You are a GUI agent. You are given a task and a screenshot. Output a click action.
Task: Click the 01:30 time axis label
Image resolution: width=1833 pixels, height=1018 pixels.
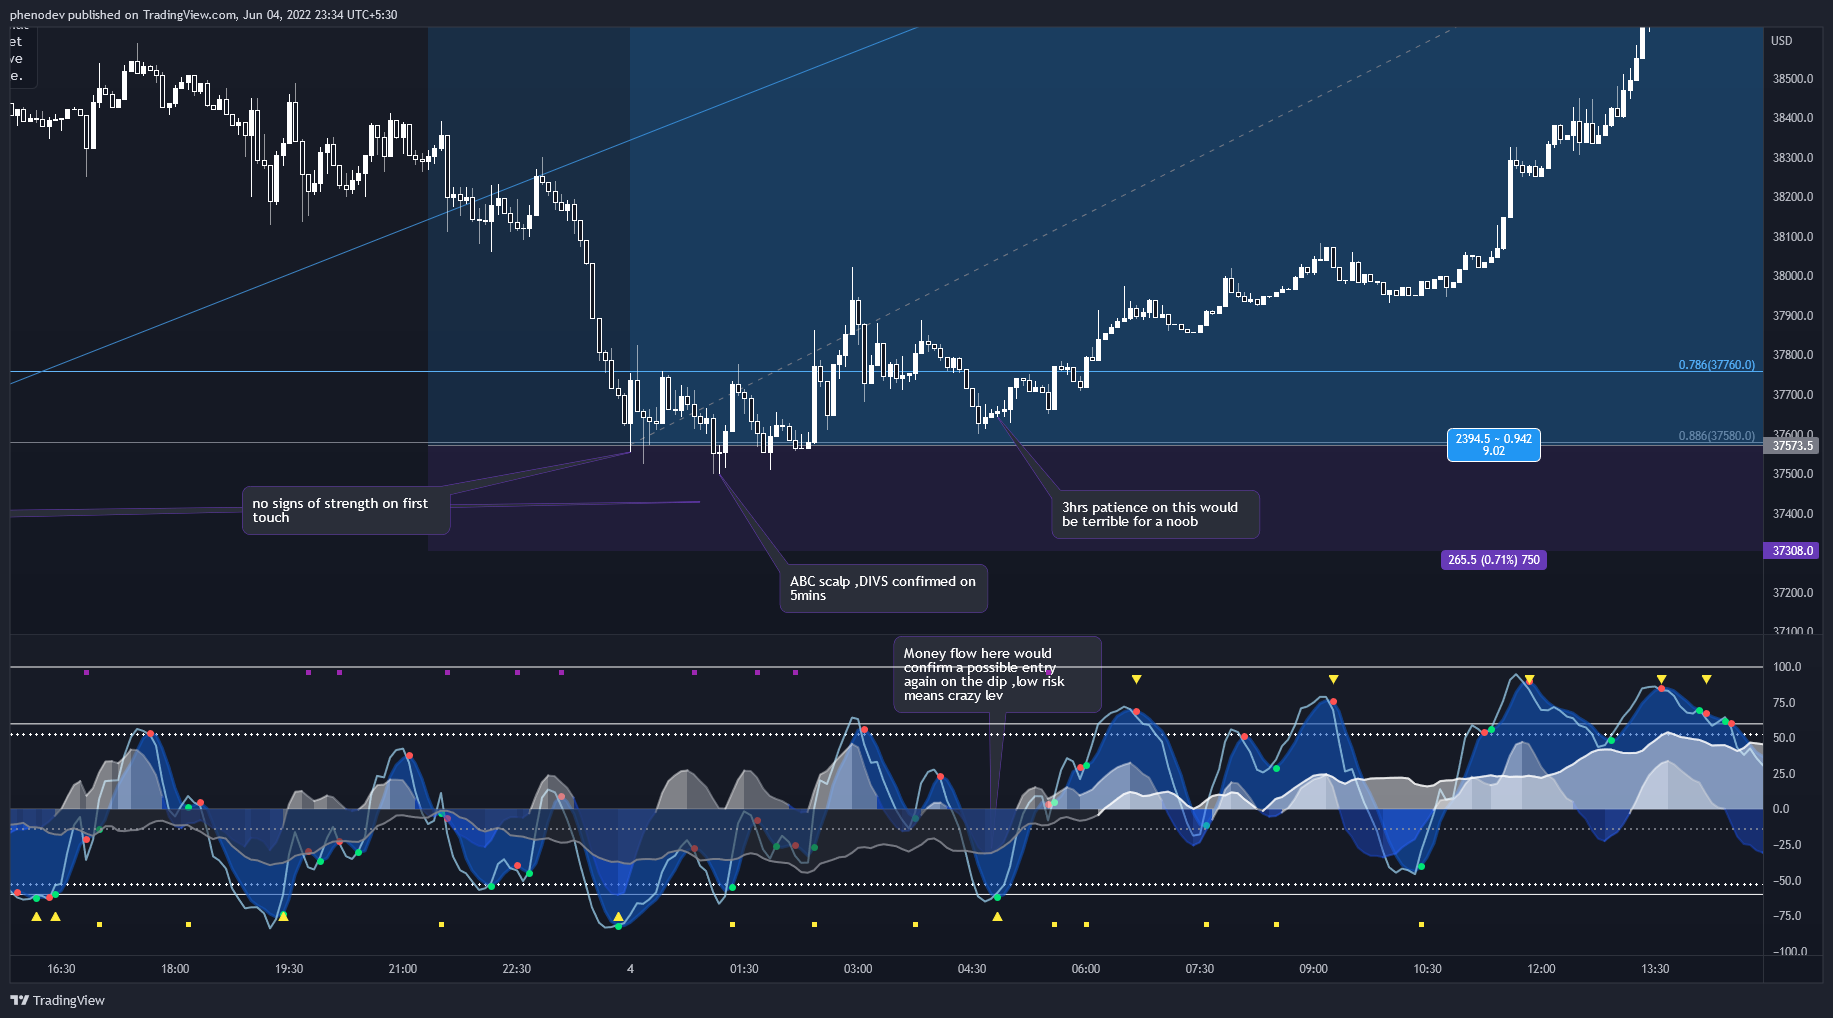pos(744,969)
